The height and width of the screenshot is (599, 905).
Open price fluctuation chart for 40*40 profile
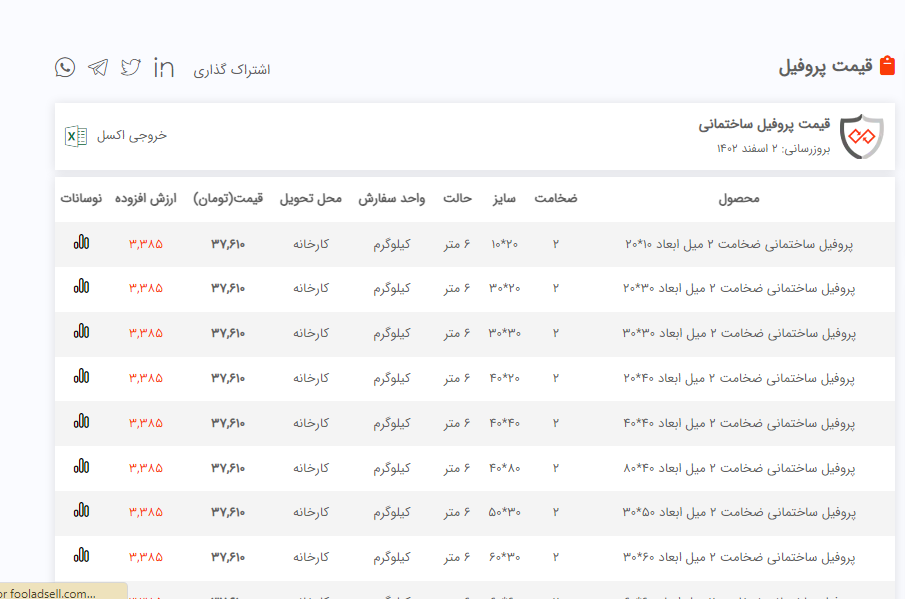pos(81,422)
